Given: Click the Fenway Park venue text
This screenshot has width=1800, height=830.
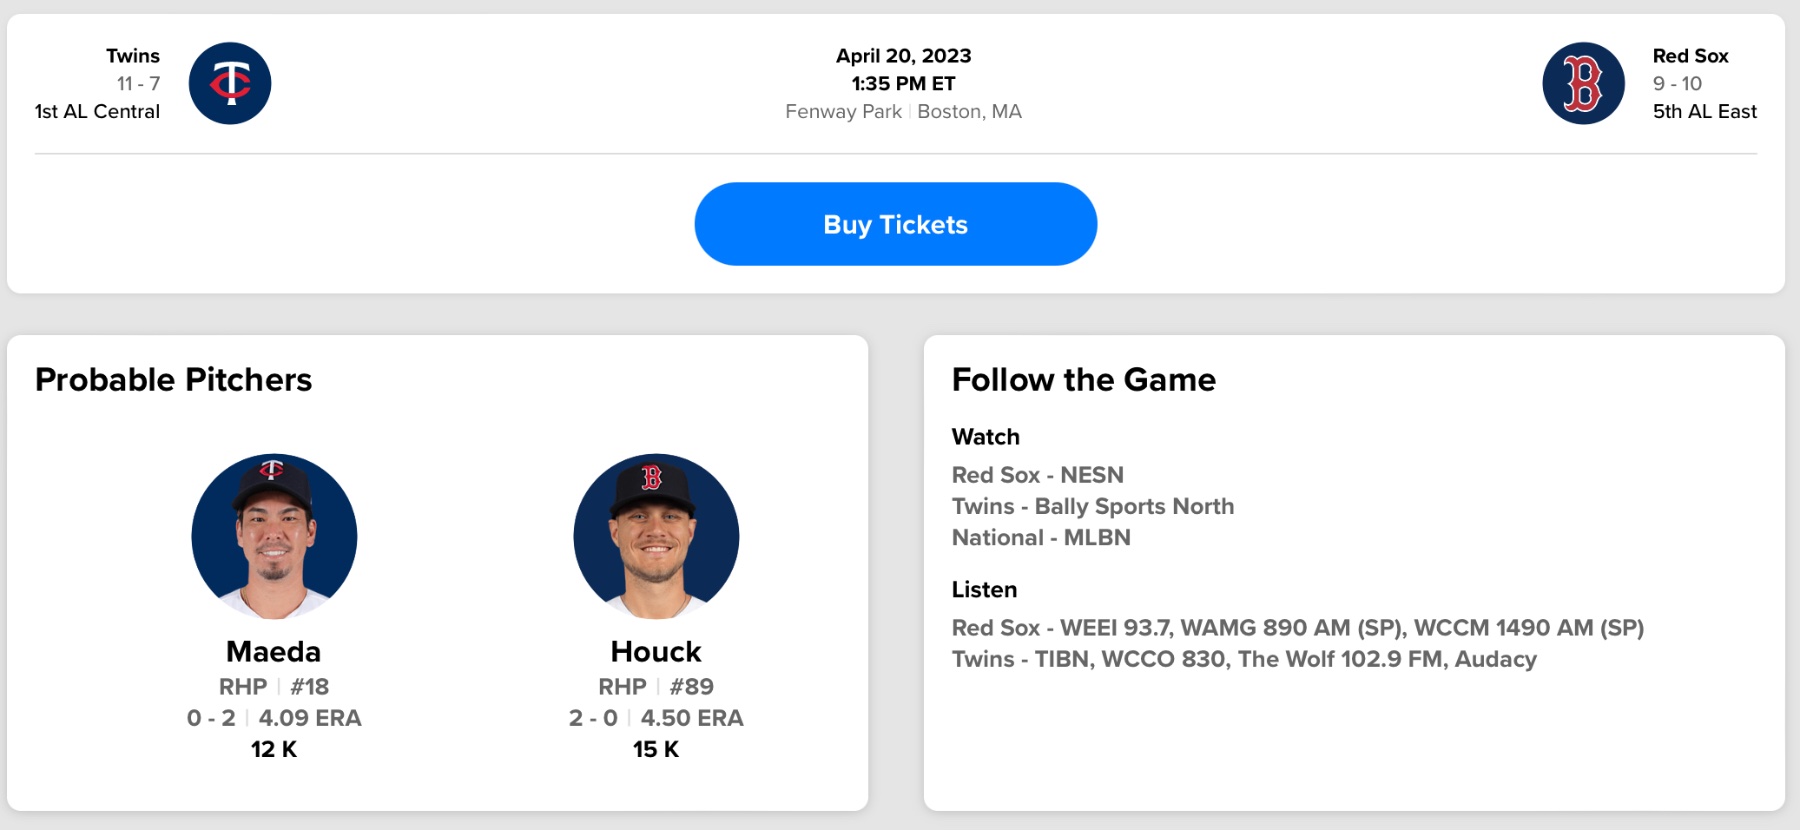Looking at the screenshot, I should click(x=843, y=111).
